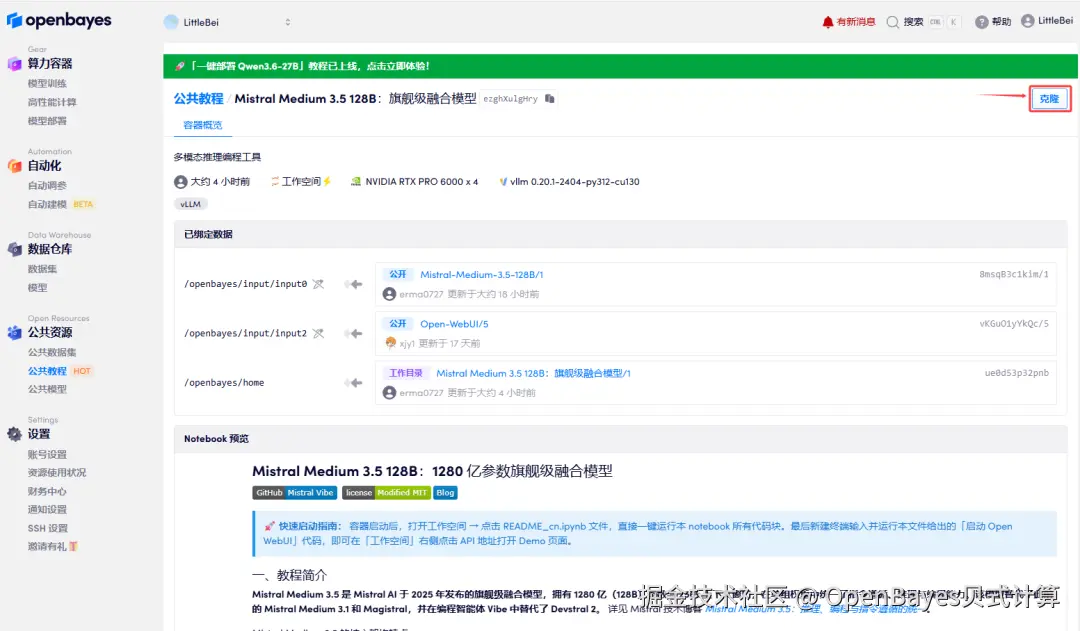The height and width of the screenshot is (631, 1080).
Task: Click the NVIDIA RTX PRO 6000 x 4 icon
Action: pos(356,182)
